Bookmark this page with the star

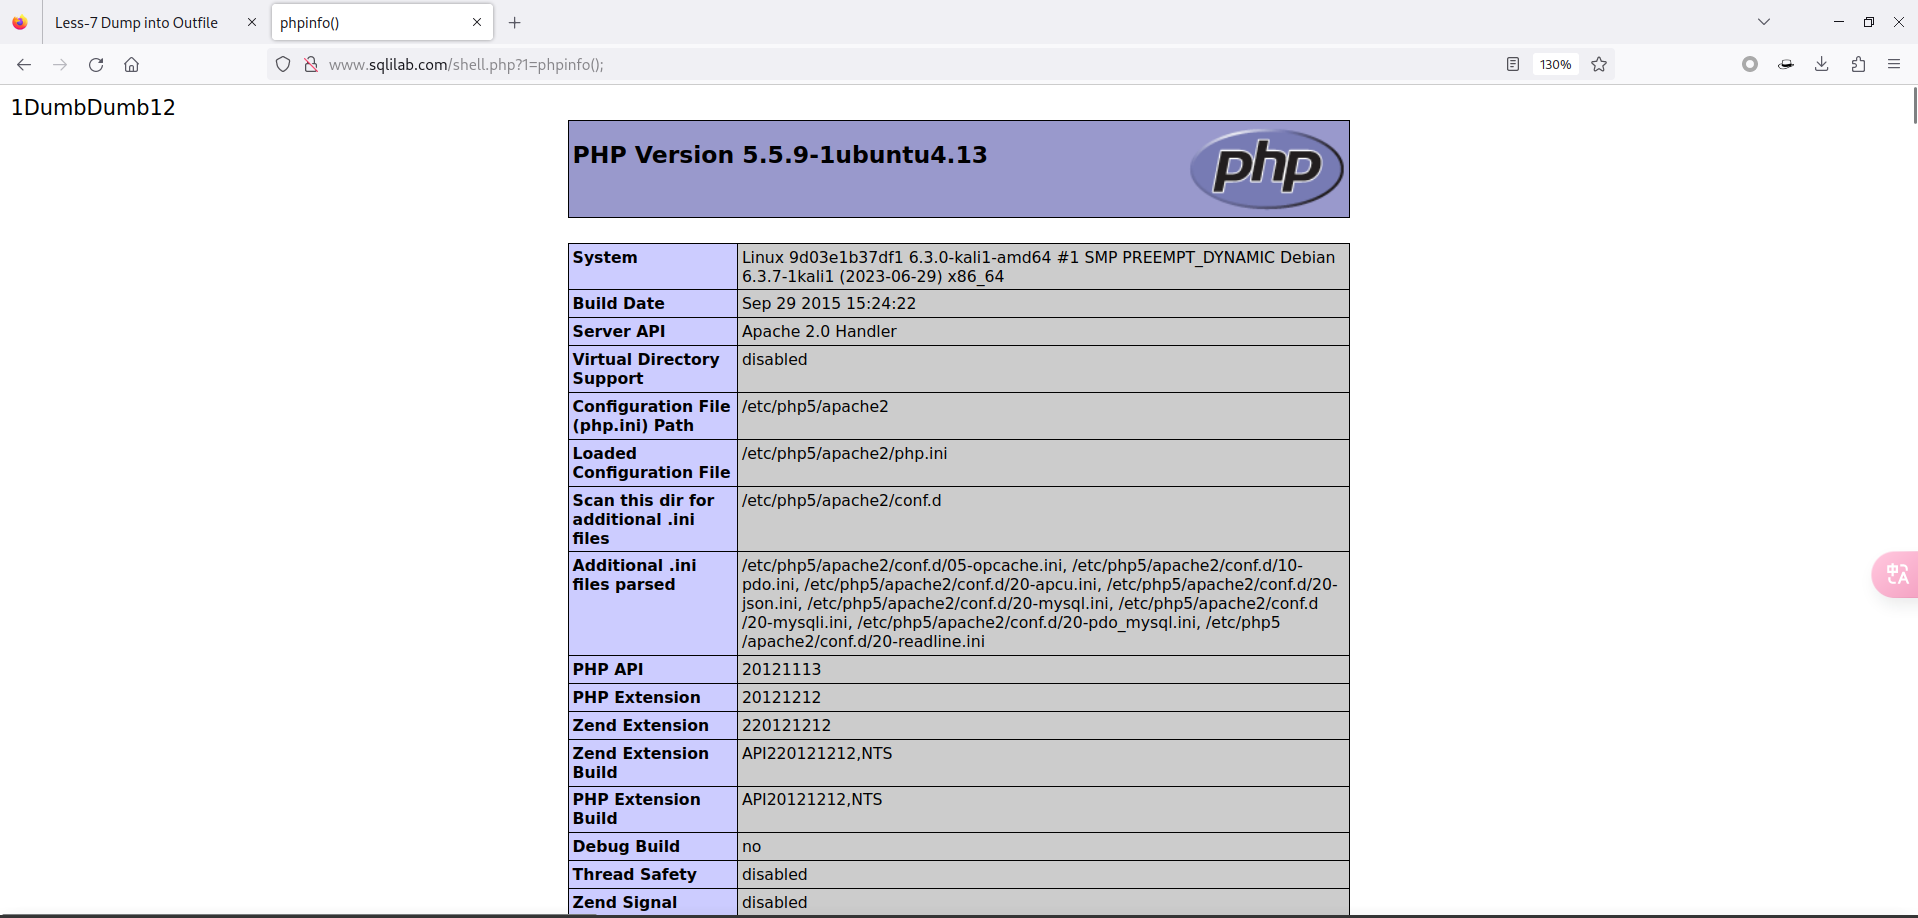[1599, 64]
